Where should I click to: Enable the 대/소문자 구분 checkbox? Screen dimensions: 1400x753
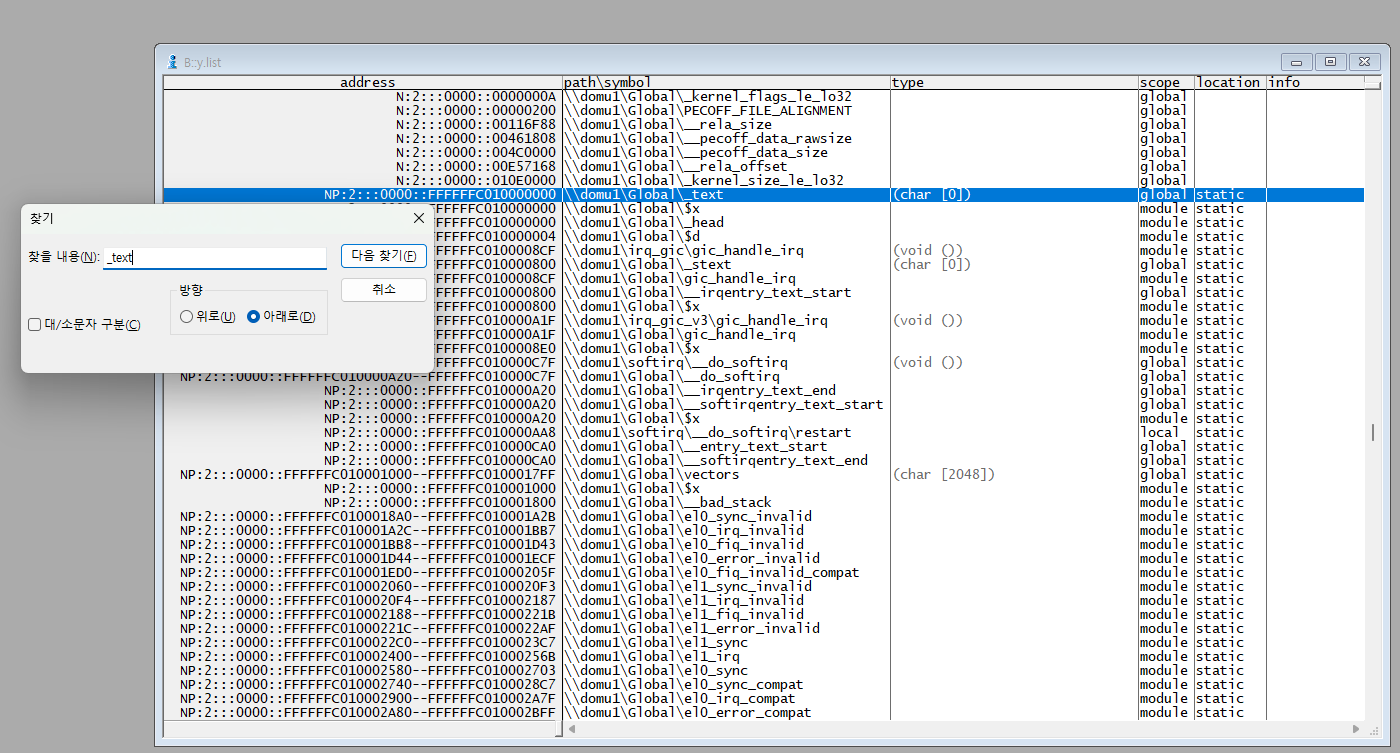35,325
